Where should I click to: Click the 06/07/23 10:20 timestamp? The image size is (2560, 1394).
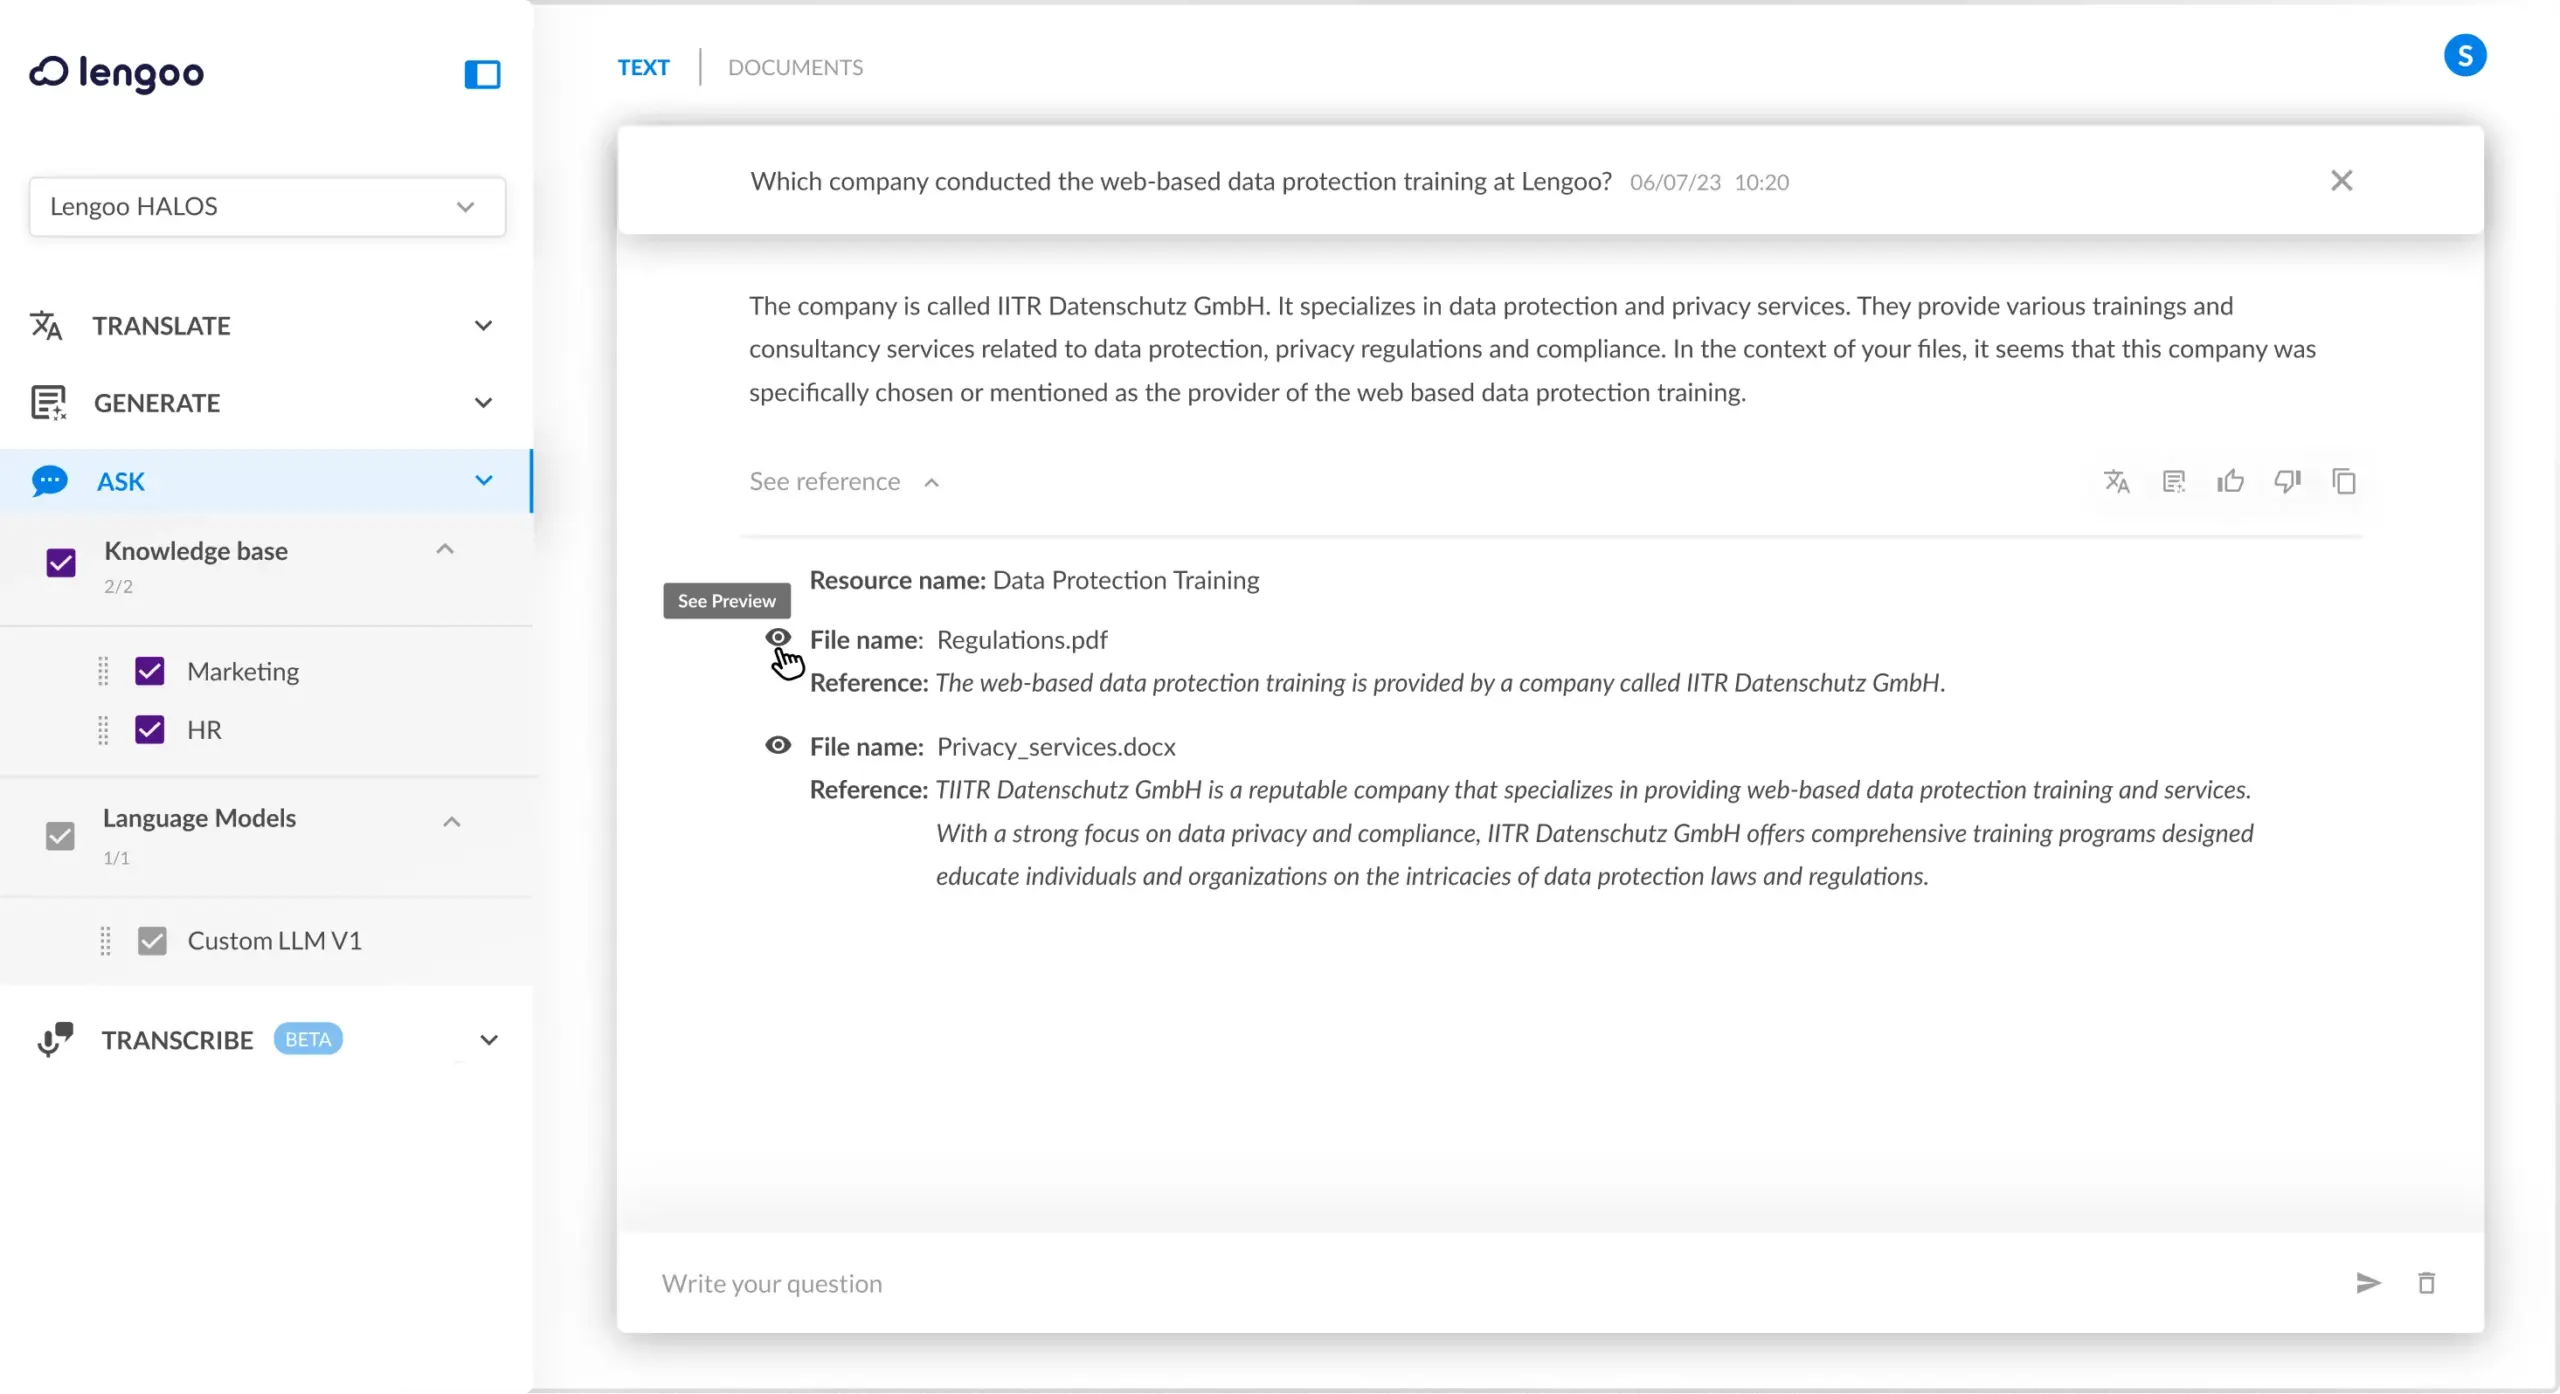pyautogui.click(x=1709, y=182)
